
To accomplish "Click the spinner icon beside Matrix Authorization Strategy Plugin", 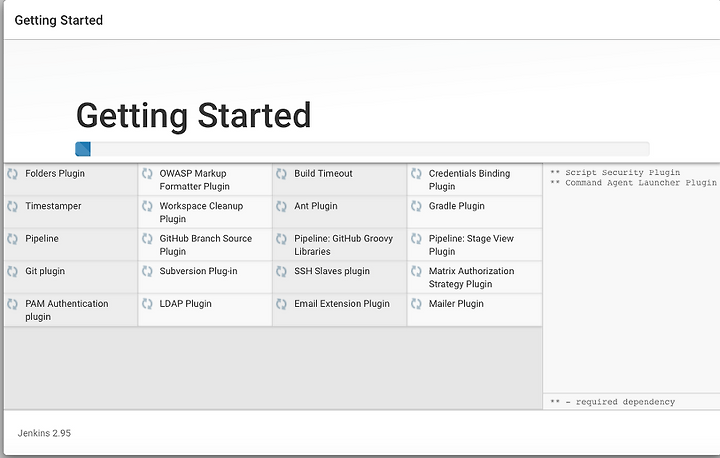I will 416,271.
